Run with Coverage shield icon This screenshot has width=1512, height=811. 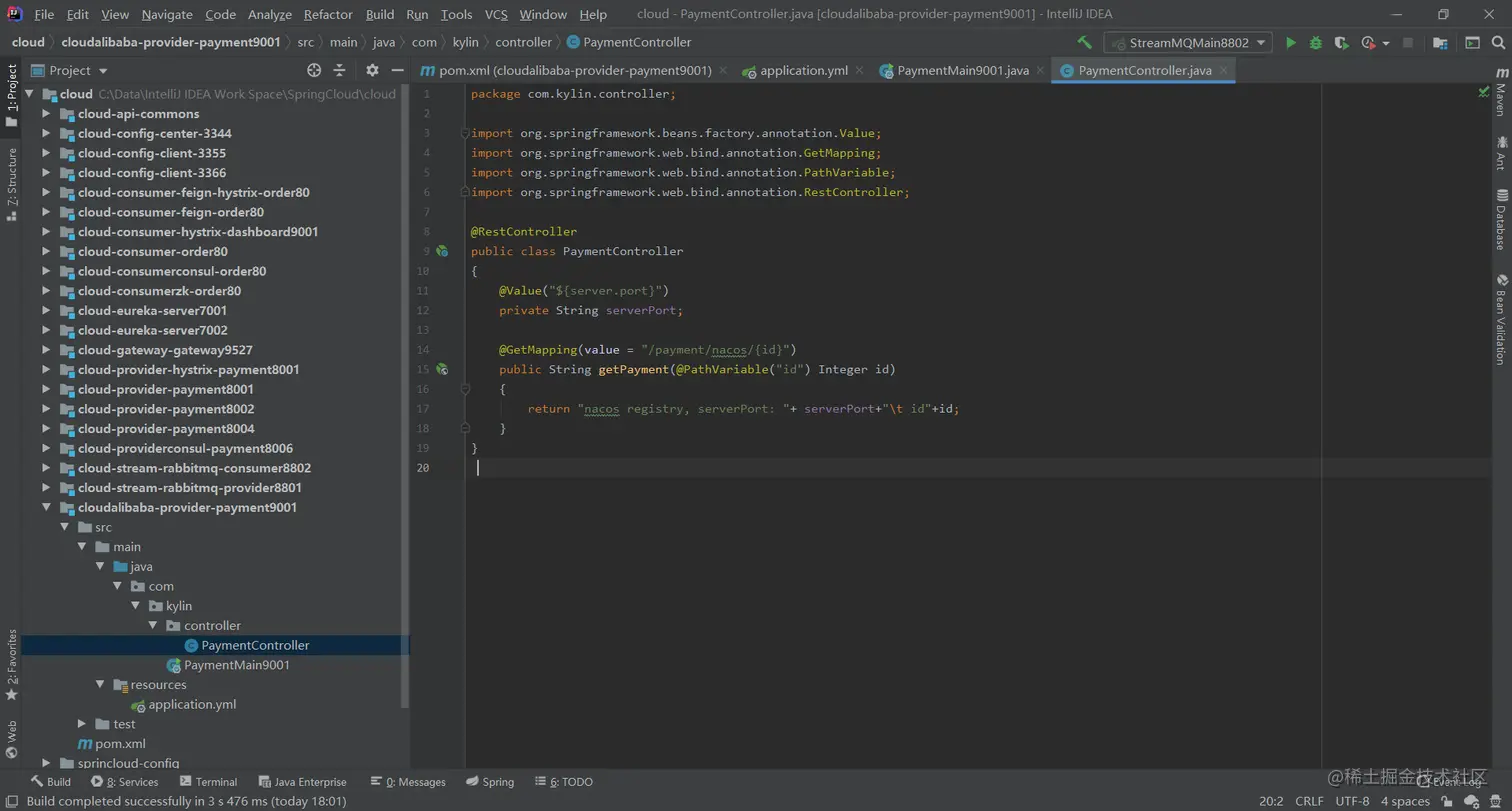point(1342,43)
